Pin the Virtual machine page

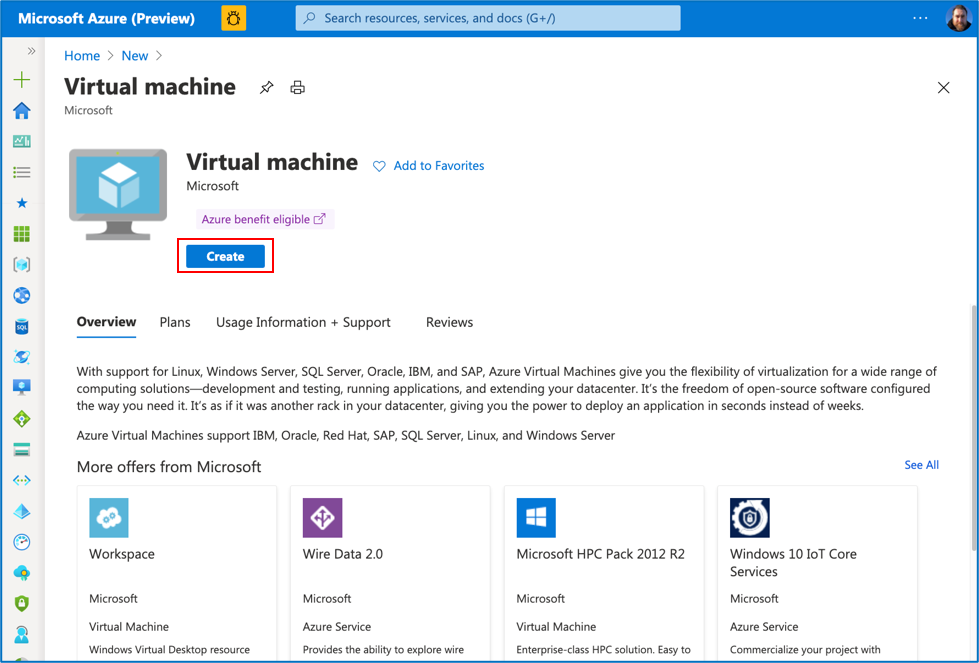267,87
